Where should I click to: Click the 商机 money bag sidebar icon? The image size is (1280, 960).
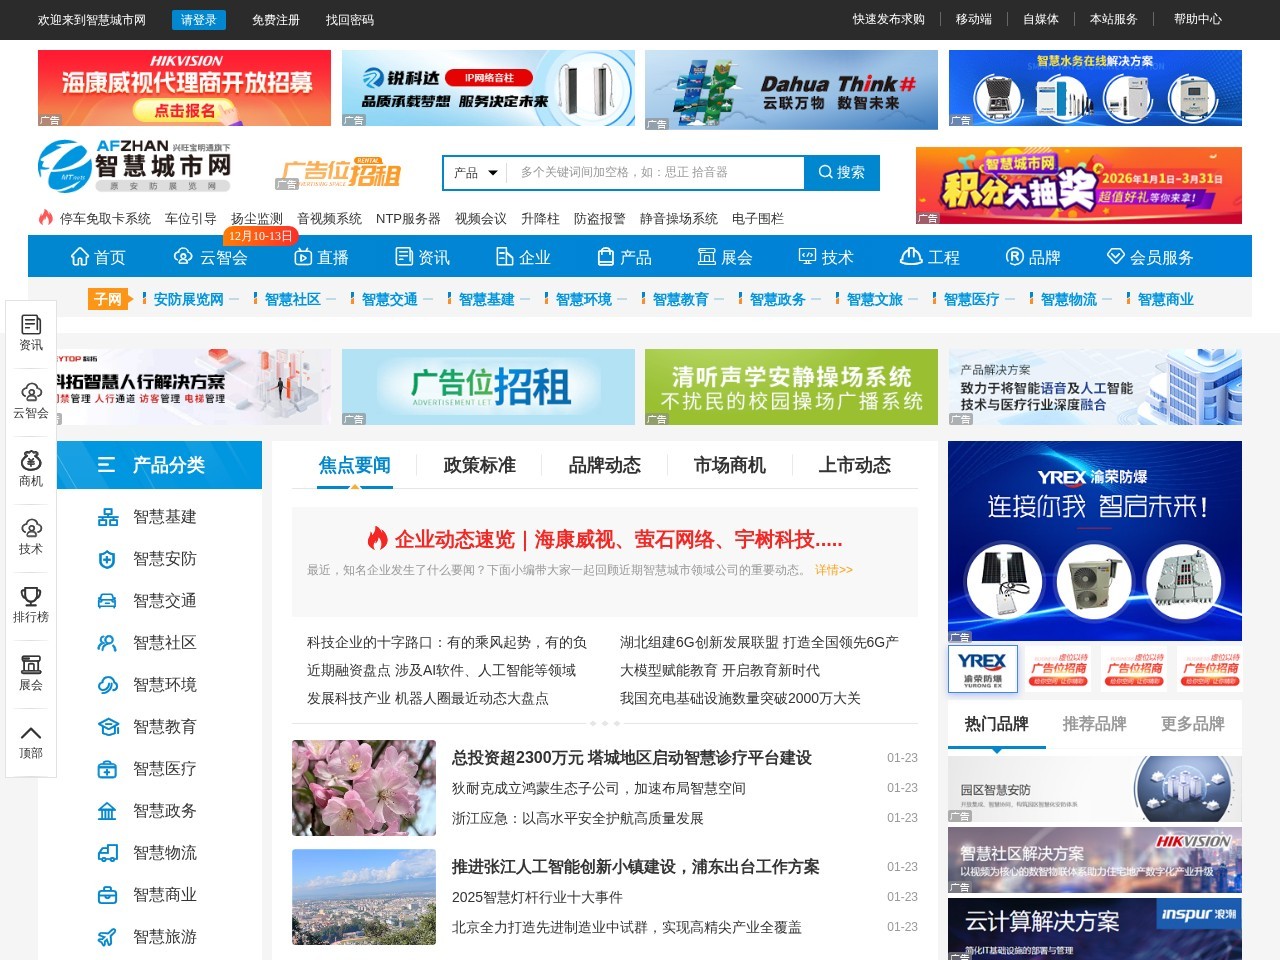tap(31, 461)
